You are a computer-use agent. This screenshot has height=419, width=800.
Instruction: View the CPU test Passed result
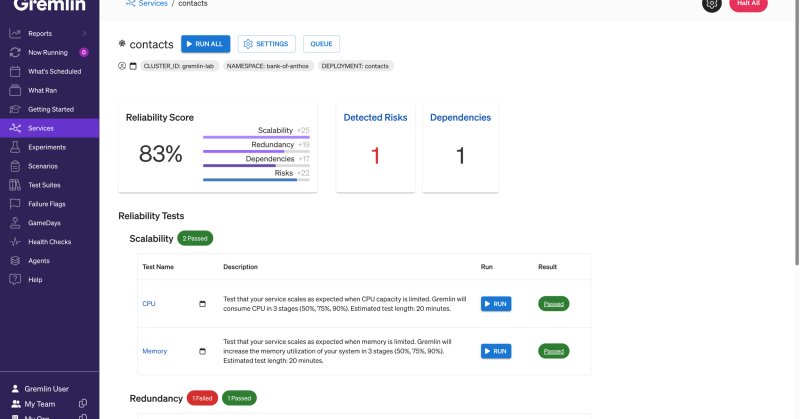[554, 304]
